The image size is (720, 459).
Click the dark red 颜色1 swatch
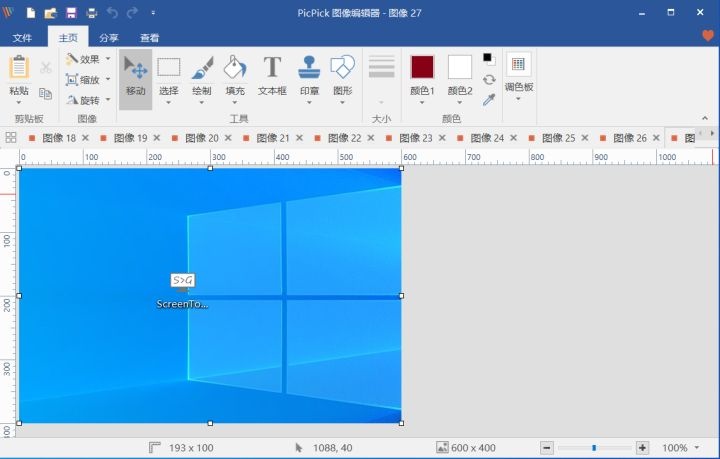[422, 67]
